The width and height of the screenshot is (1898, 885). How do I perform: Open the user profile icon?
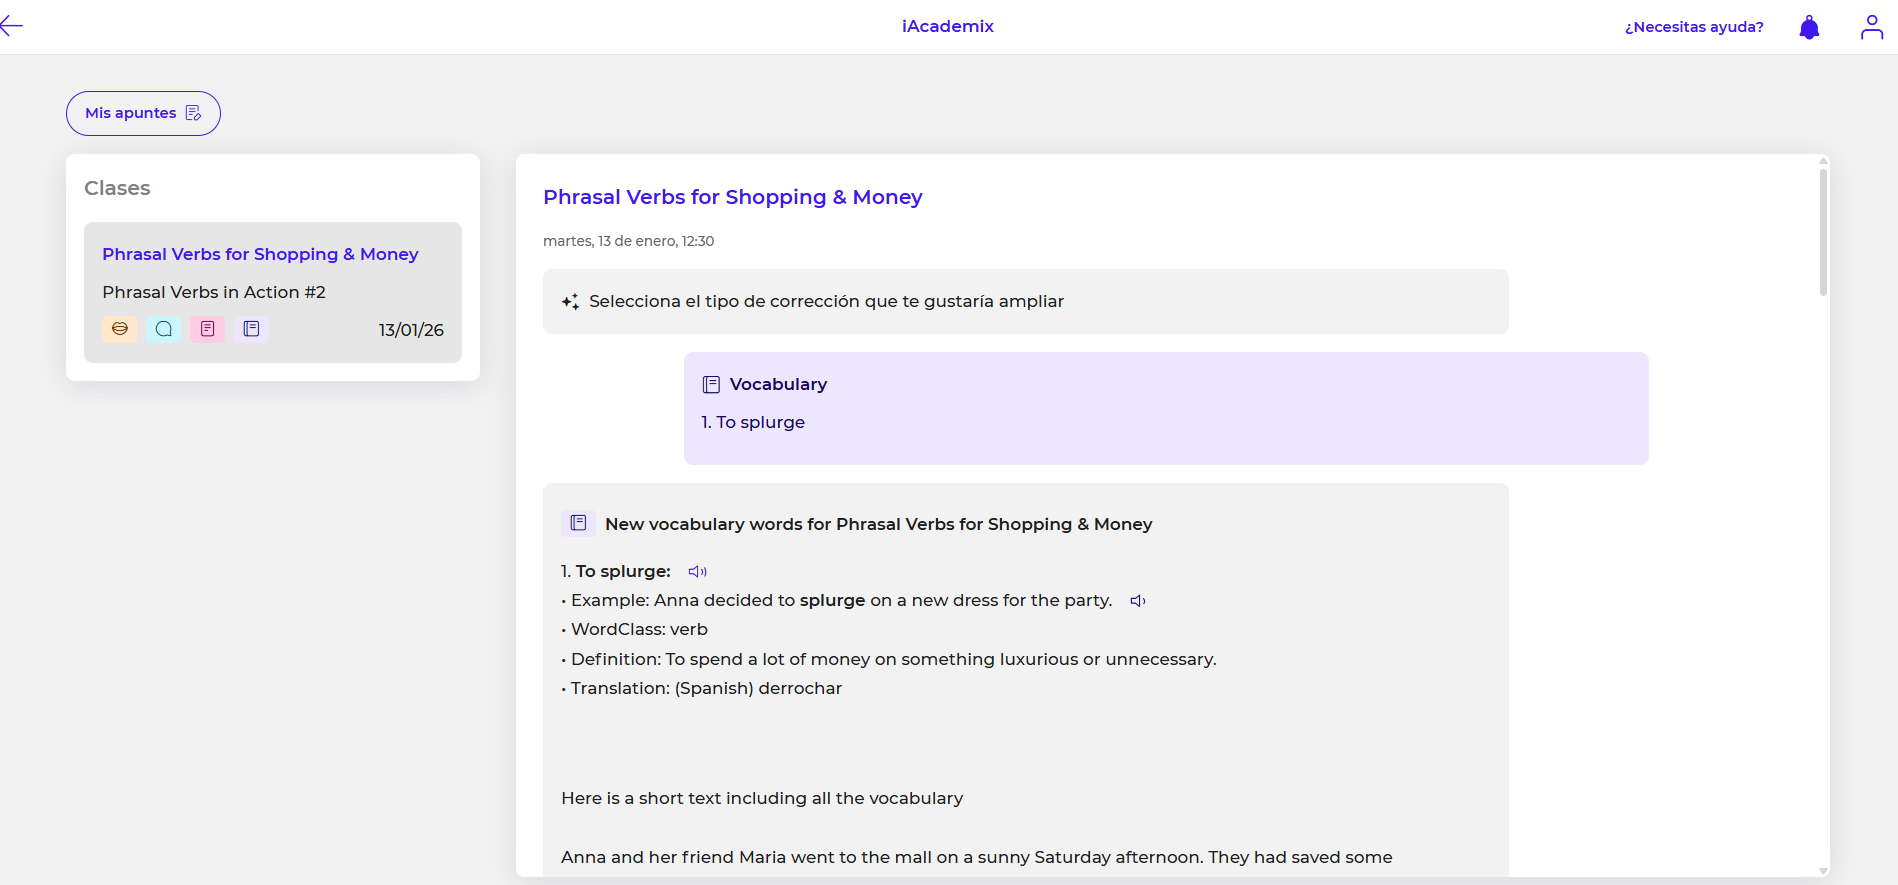(x=1871, y=27)
